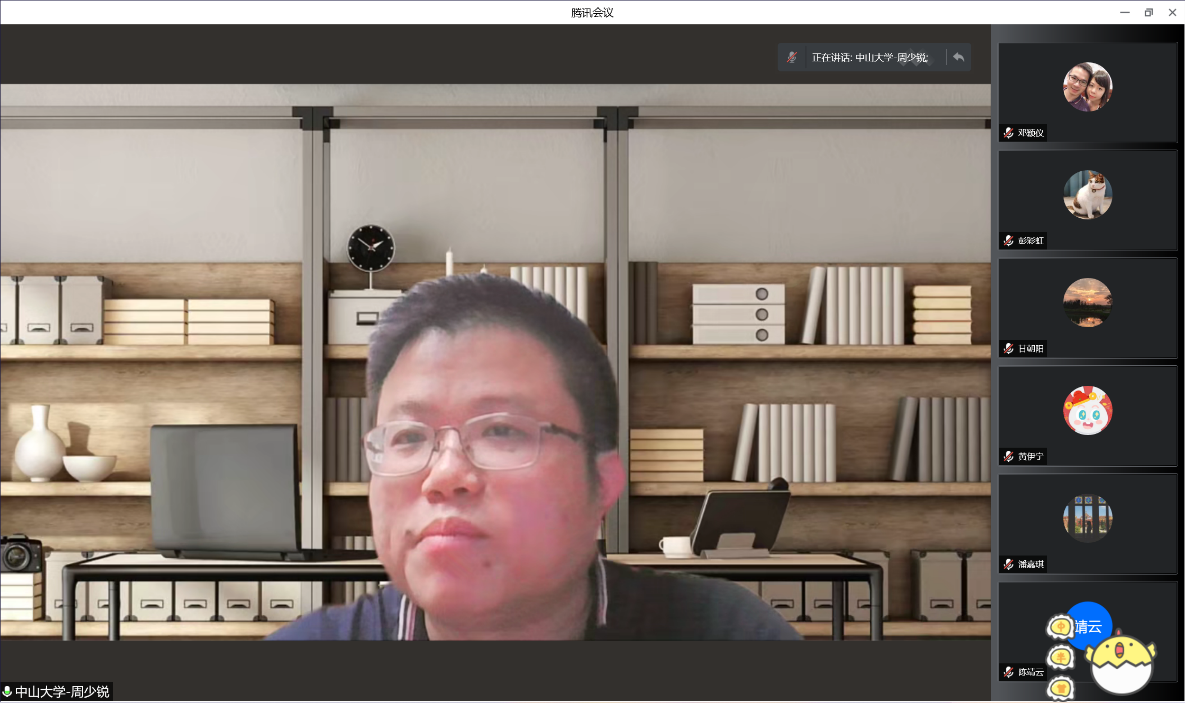Click muted mic icon next to 潘嘉琪
The width and height of the screenshot is (1185, 703).
tap(1009, 564)
